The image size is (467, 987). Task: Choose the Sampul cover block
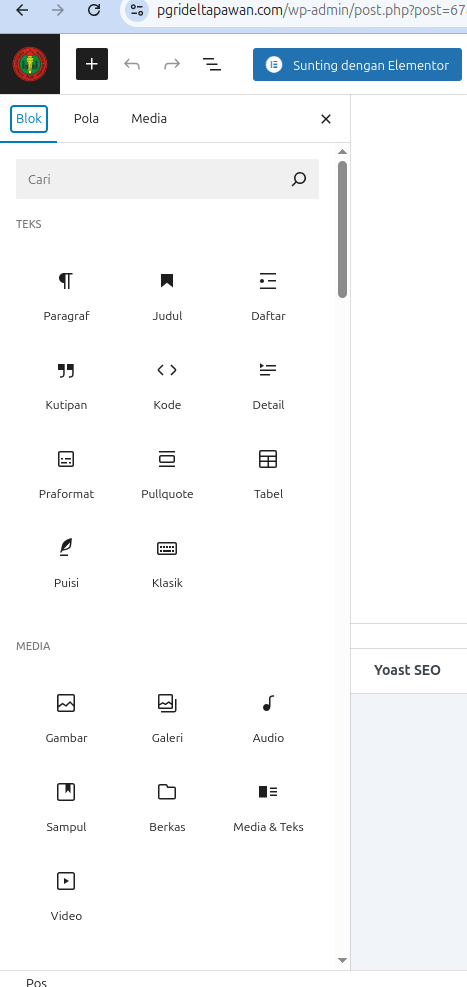click(66, 806)
